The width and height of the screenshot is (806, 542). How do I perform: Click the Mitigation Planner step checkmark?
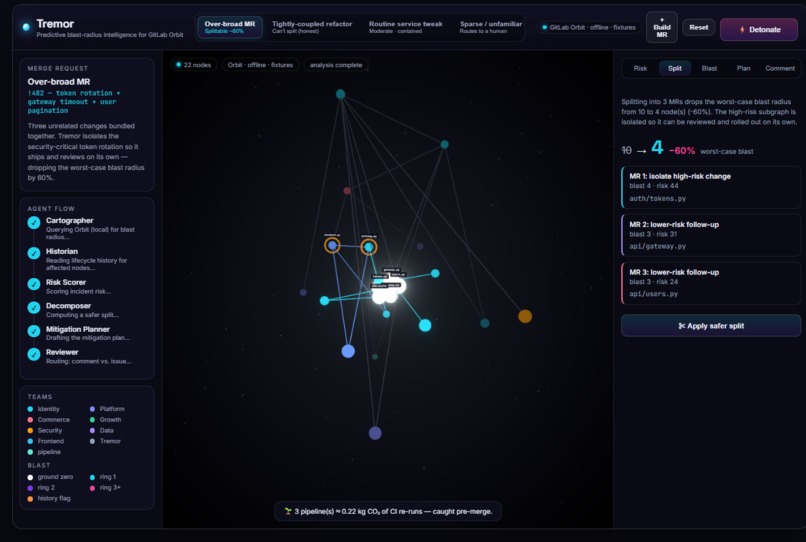[x=34, y=331]
